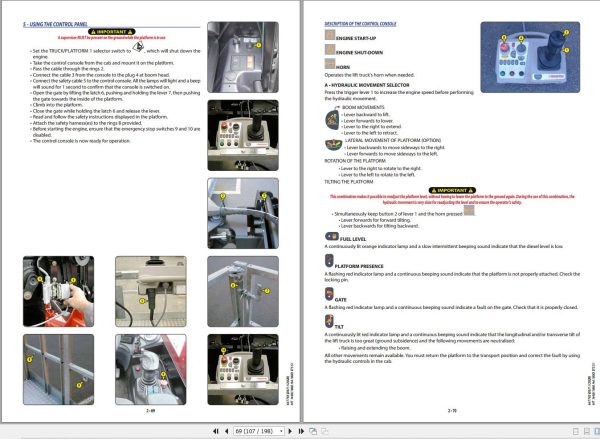Click left page number at the bottom
Image resolution: width=600 pixels, height=439 pixels.
[151, 411]
